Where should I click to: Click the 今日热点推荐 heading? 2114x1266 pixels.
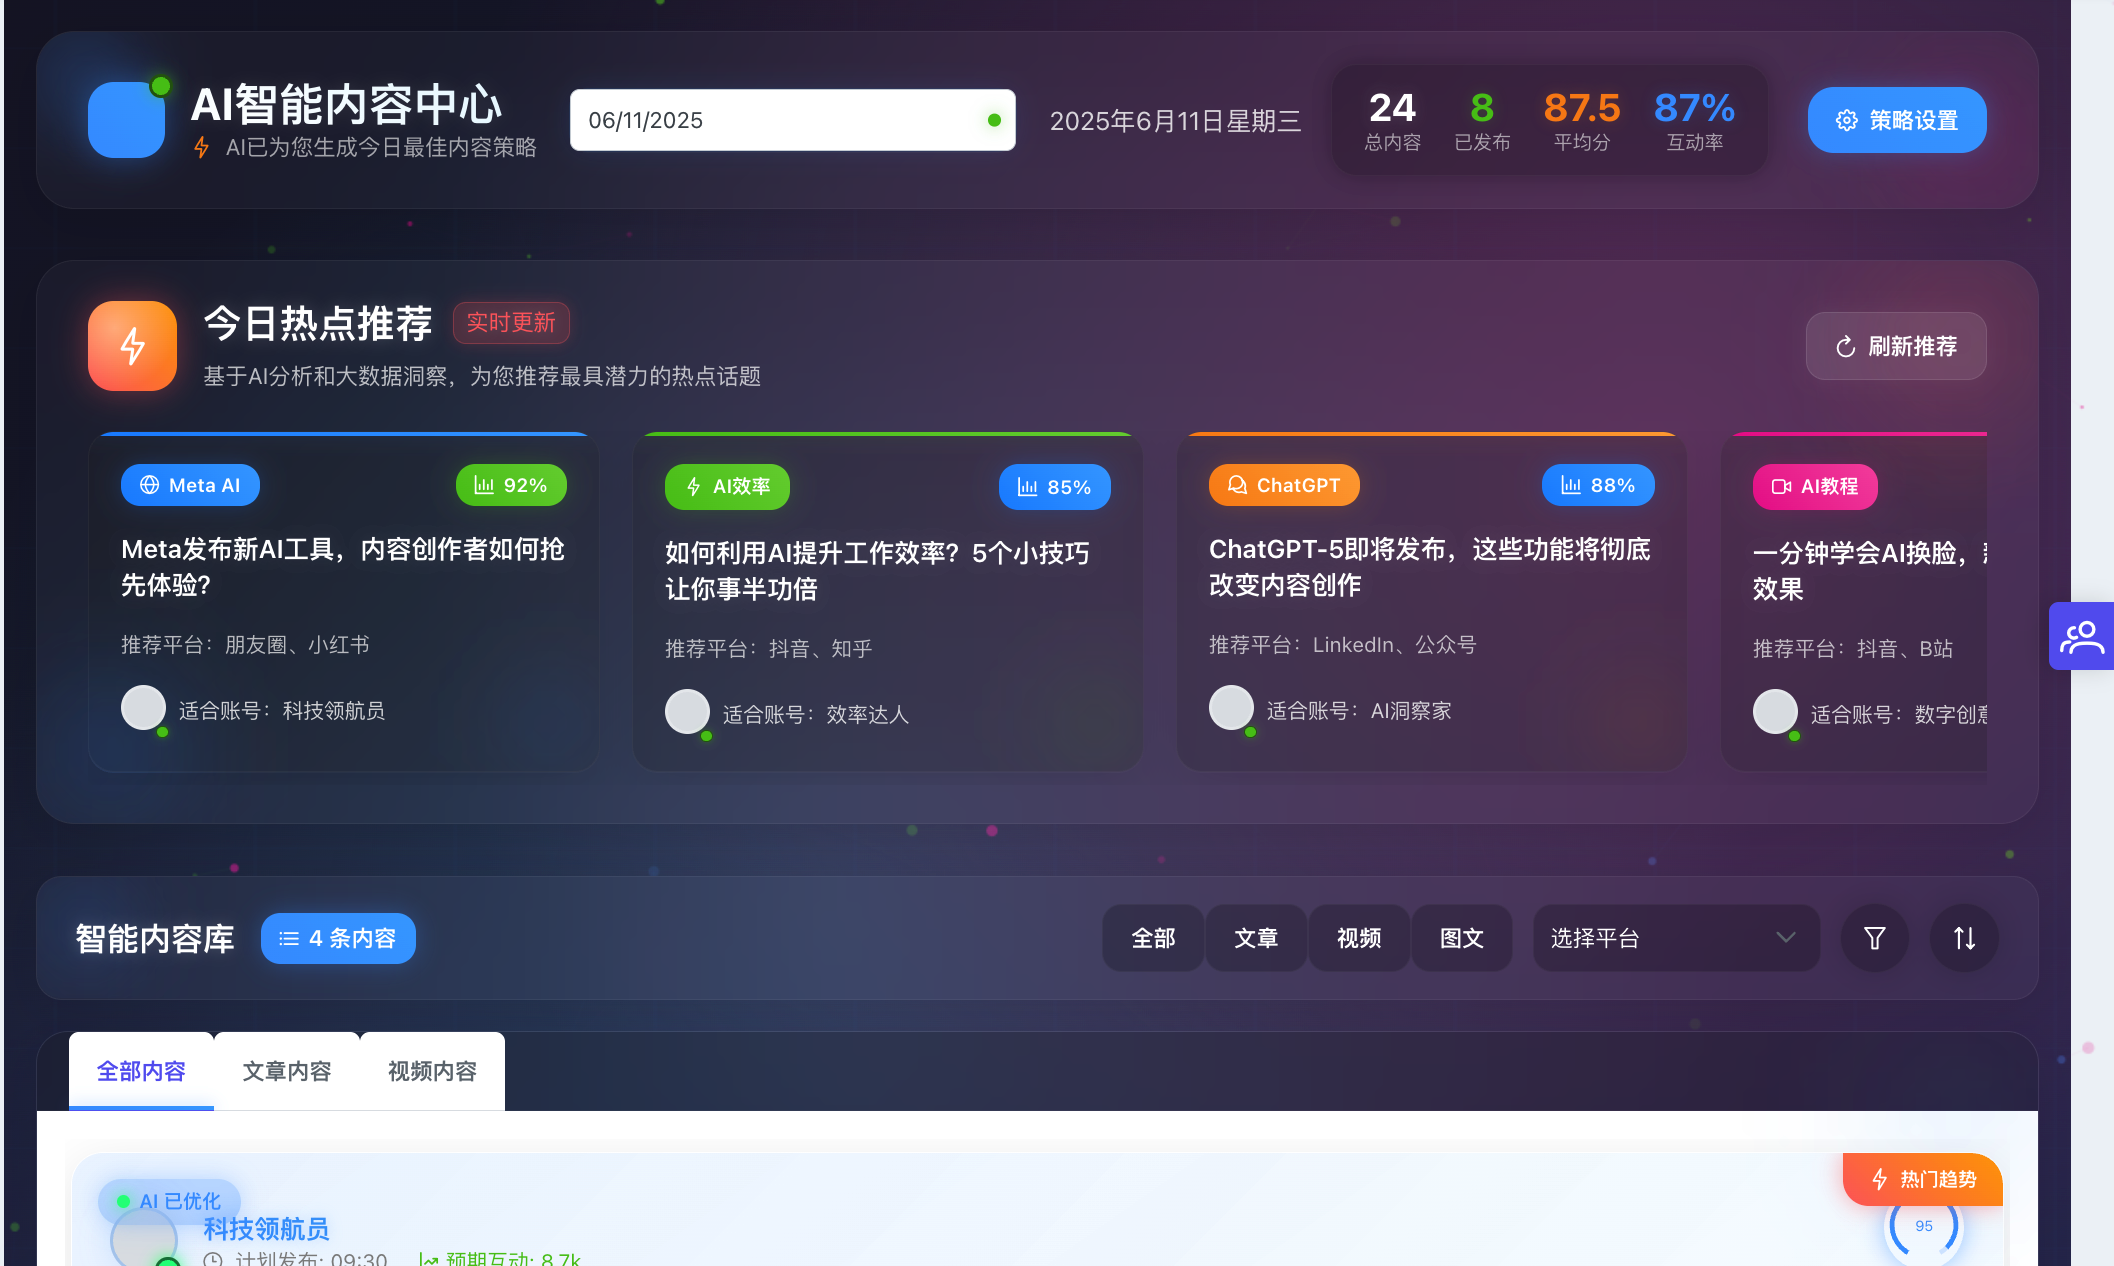coord(318,323)
